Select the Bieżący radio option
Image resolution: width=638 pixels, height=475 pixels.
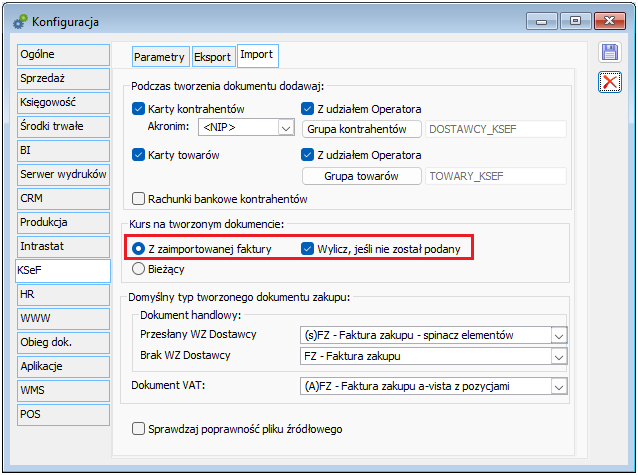139,268
